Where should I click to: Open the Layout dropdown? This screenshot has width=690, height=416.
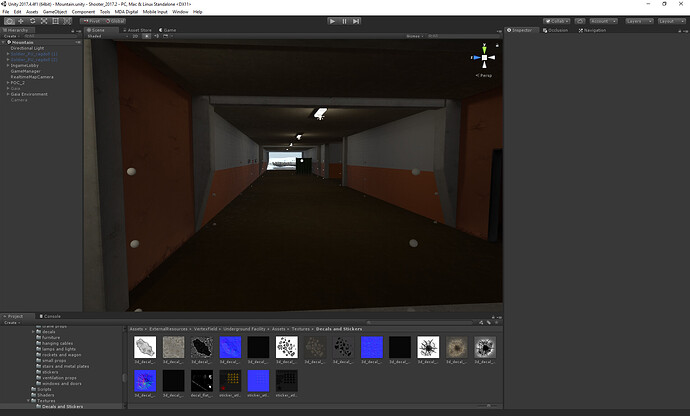(671, 21)
